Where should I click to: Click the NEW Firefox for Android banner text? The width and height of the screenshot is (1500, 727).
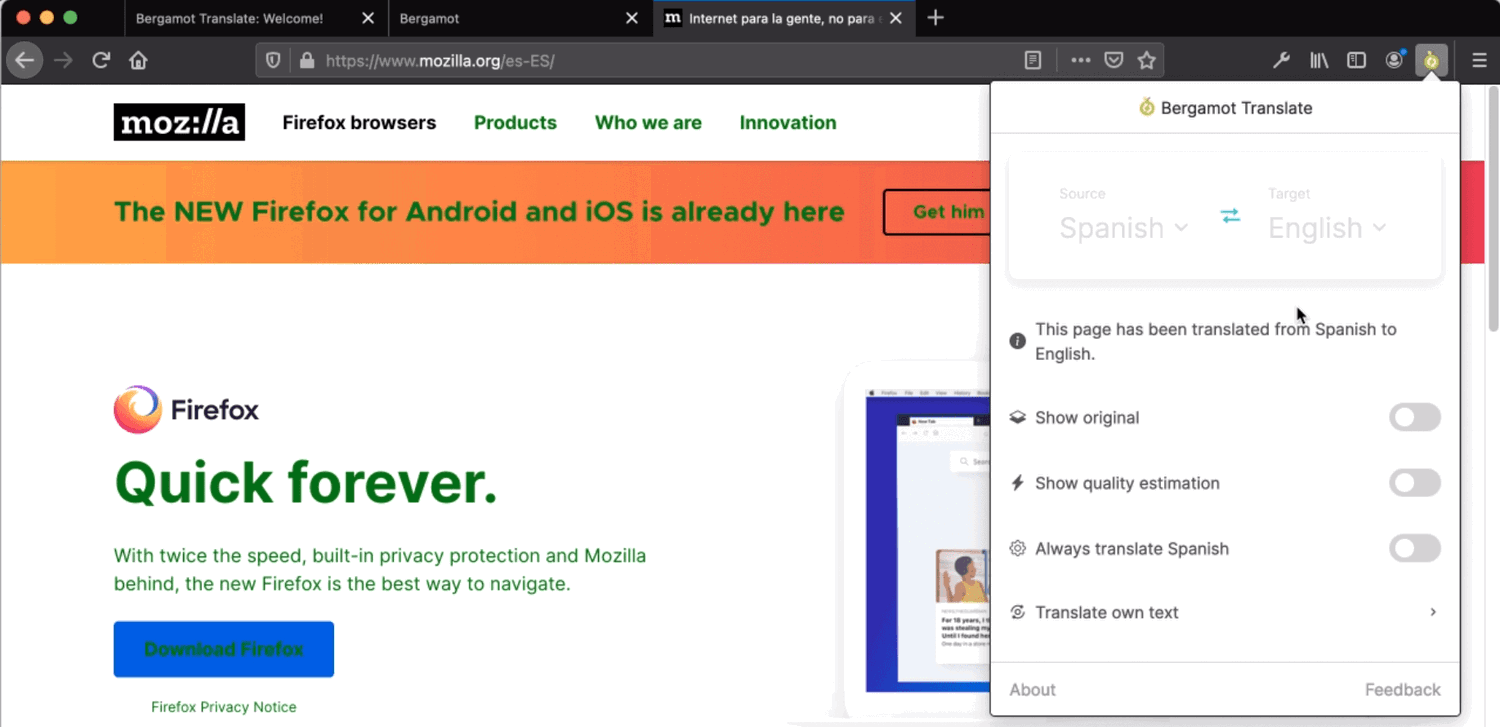(479, 212)
